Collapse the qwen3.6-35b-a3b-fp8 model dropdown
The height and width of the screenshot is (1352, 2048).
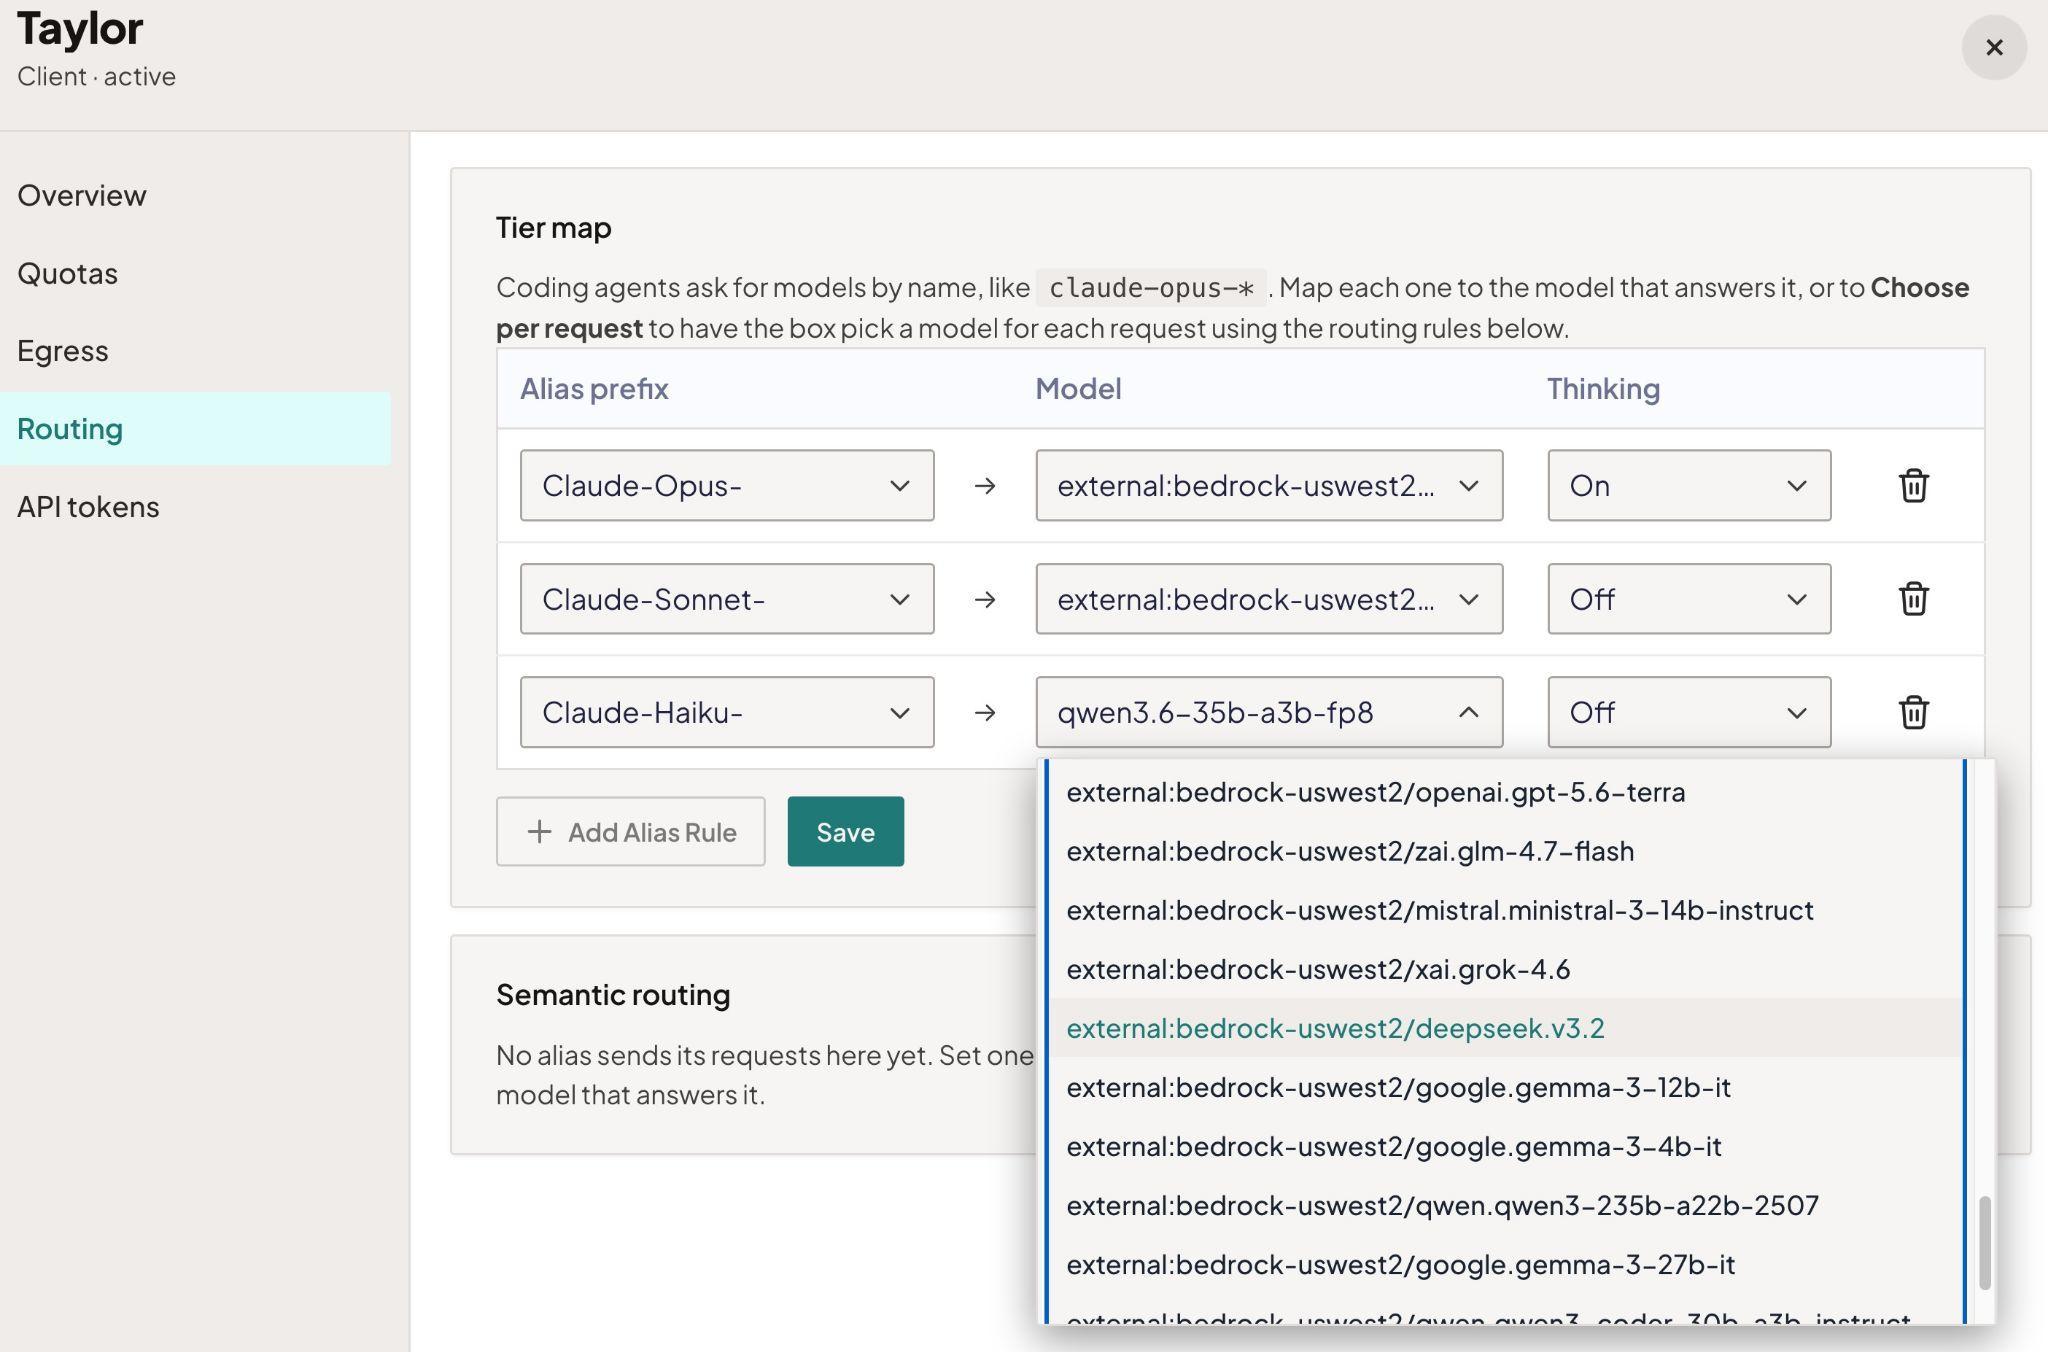pos(1269,712)
